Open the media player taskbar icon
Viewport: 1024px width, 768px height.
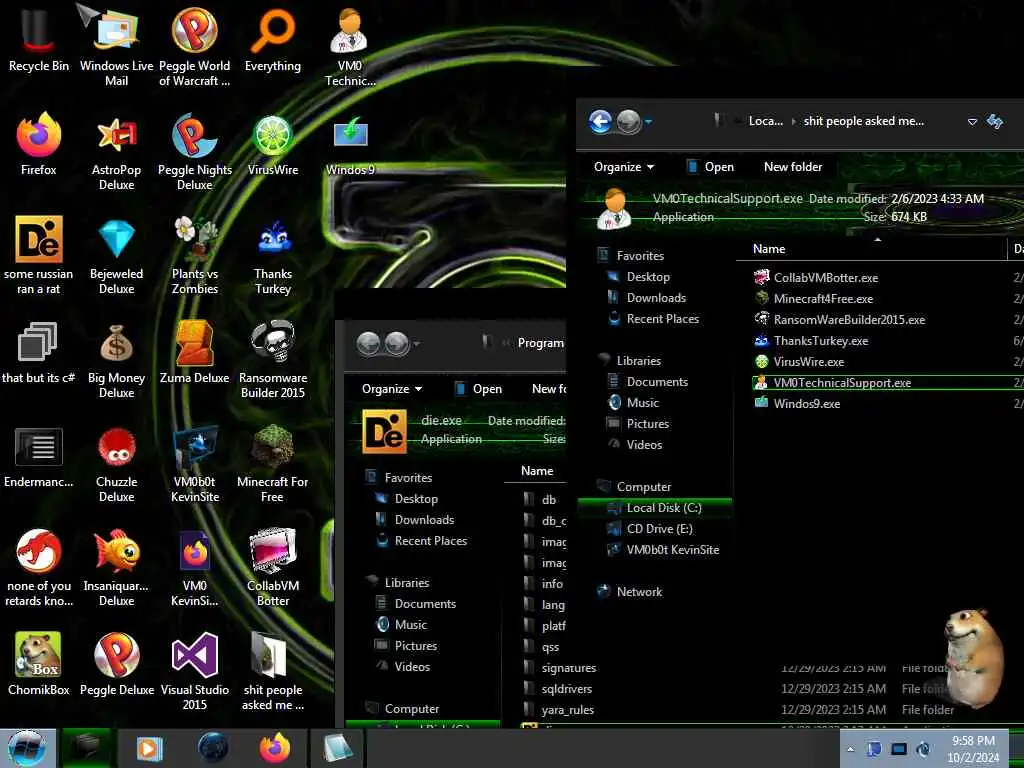150,748
